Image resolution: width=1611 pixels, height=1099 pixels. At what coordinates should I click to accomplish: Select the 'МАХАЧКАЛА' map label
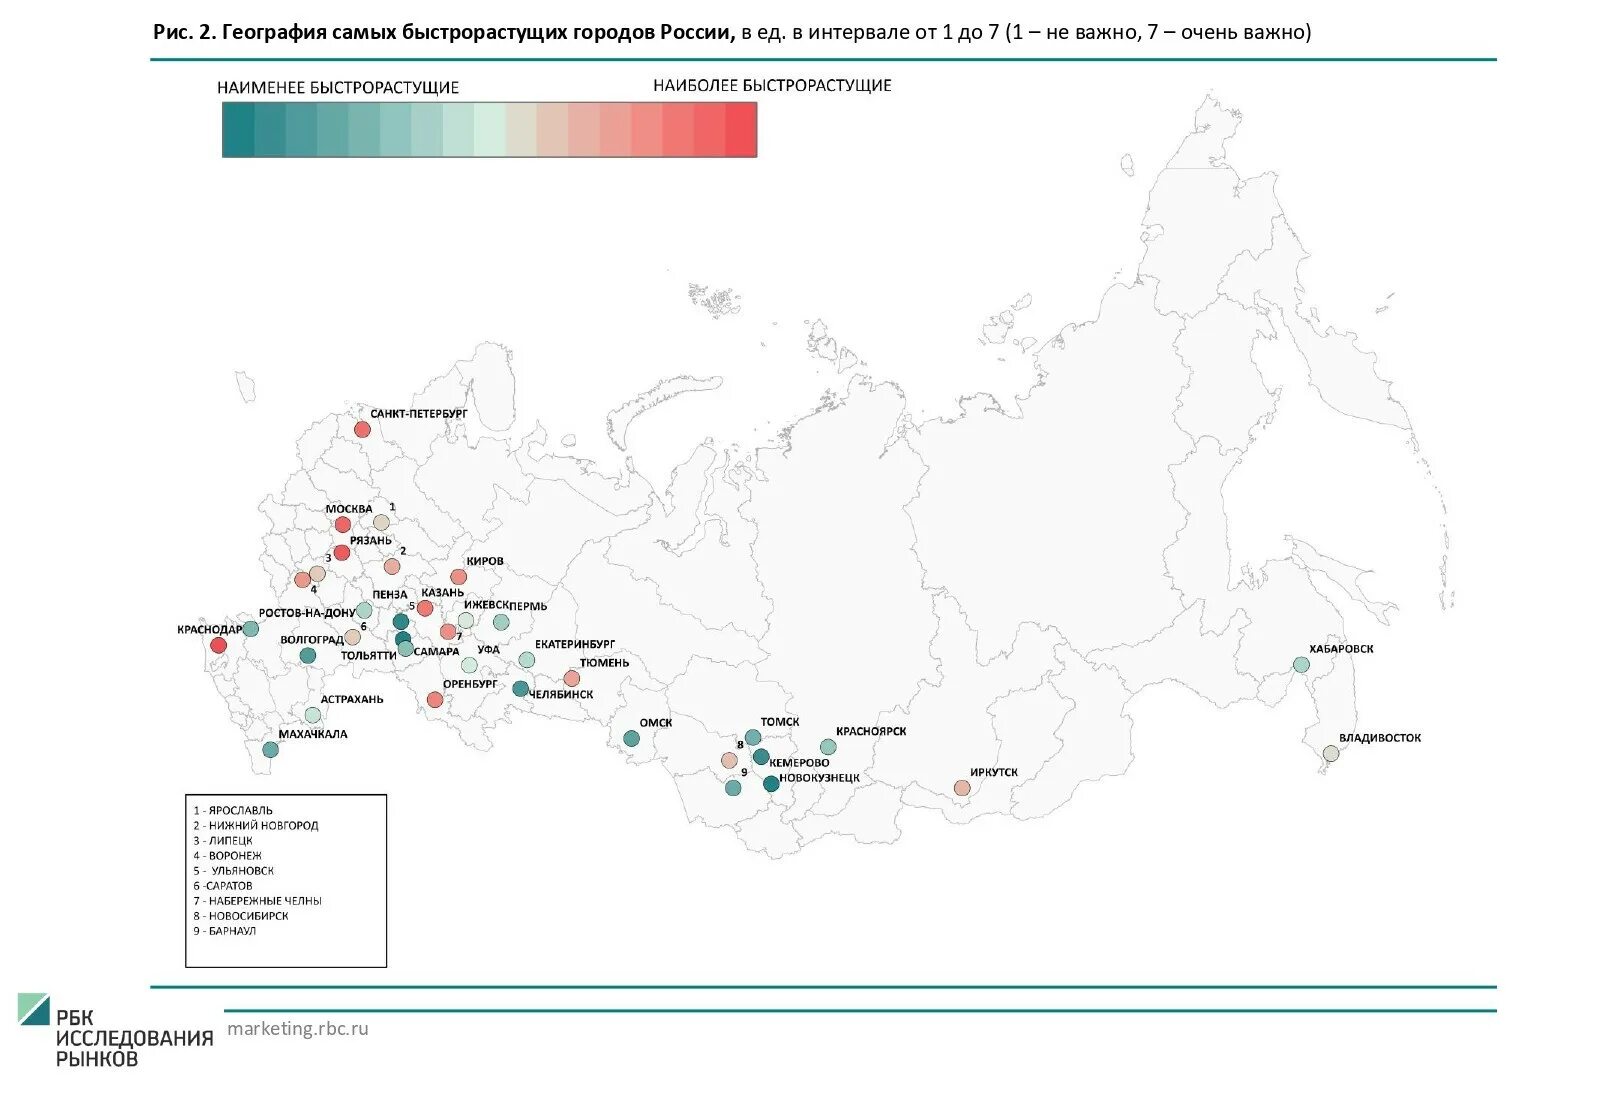[x=313, y=734]
